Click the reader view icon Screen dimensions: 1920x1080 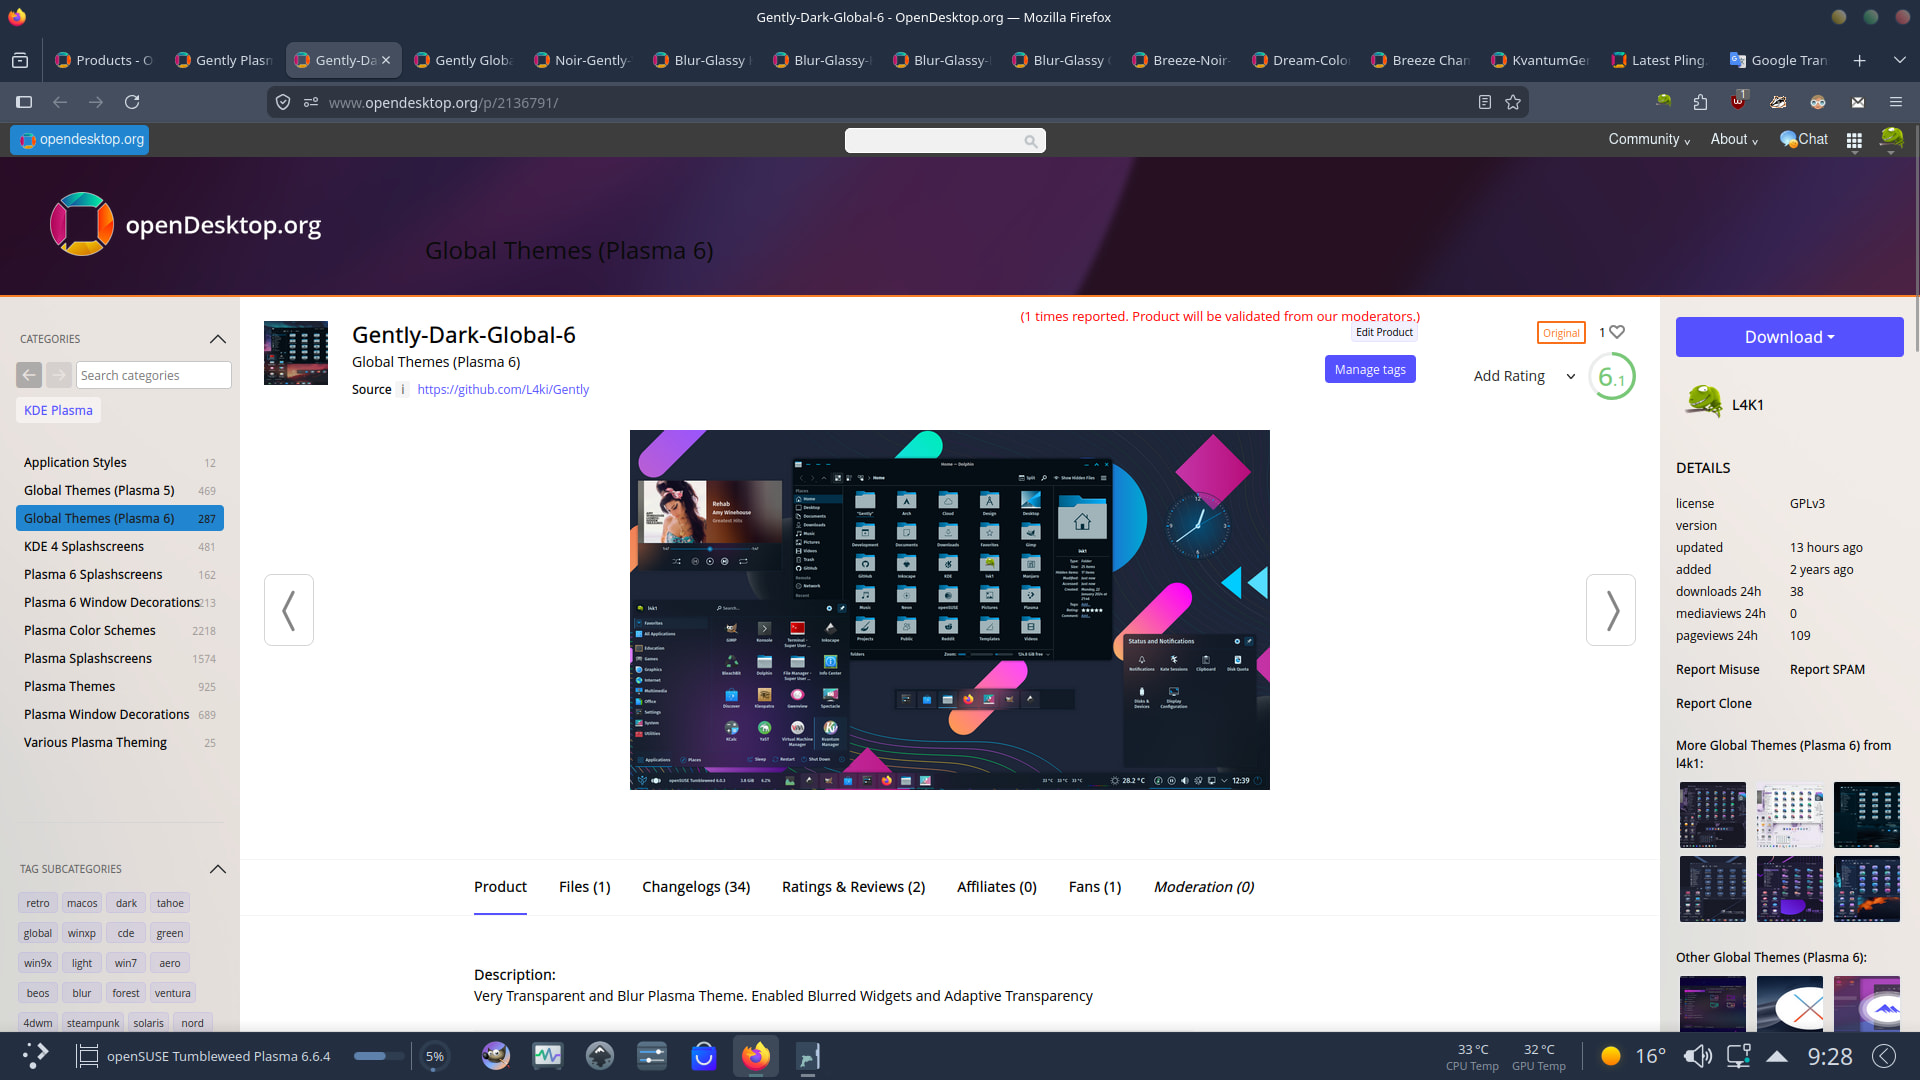[x=1485, y=102]
